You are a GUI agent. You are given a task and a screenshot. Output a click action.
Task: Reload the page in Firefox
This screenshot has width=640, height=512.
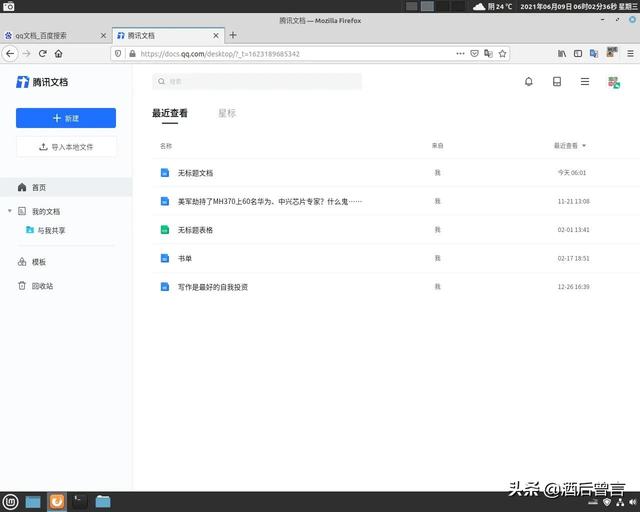click(42, 53)
